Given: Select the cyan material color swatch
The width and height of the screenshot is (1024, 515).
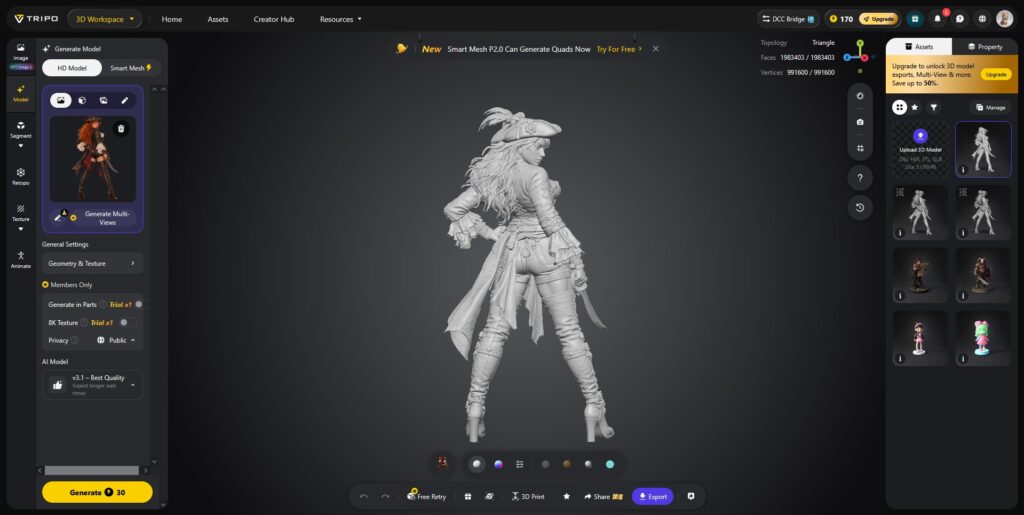Looking at the screenshot, I should coord(609,464).
